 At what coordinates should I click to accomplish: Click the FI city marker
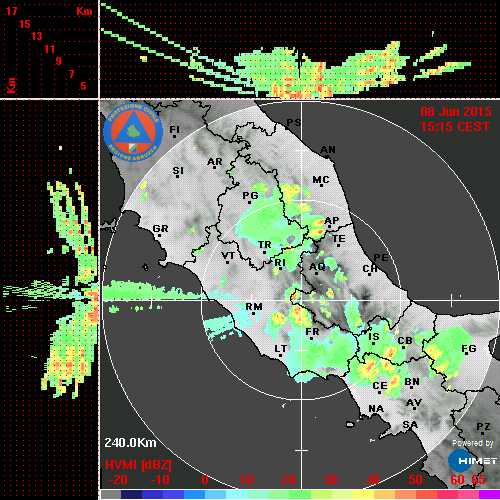[x=174, y=136]
